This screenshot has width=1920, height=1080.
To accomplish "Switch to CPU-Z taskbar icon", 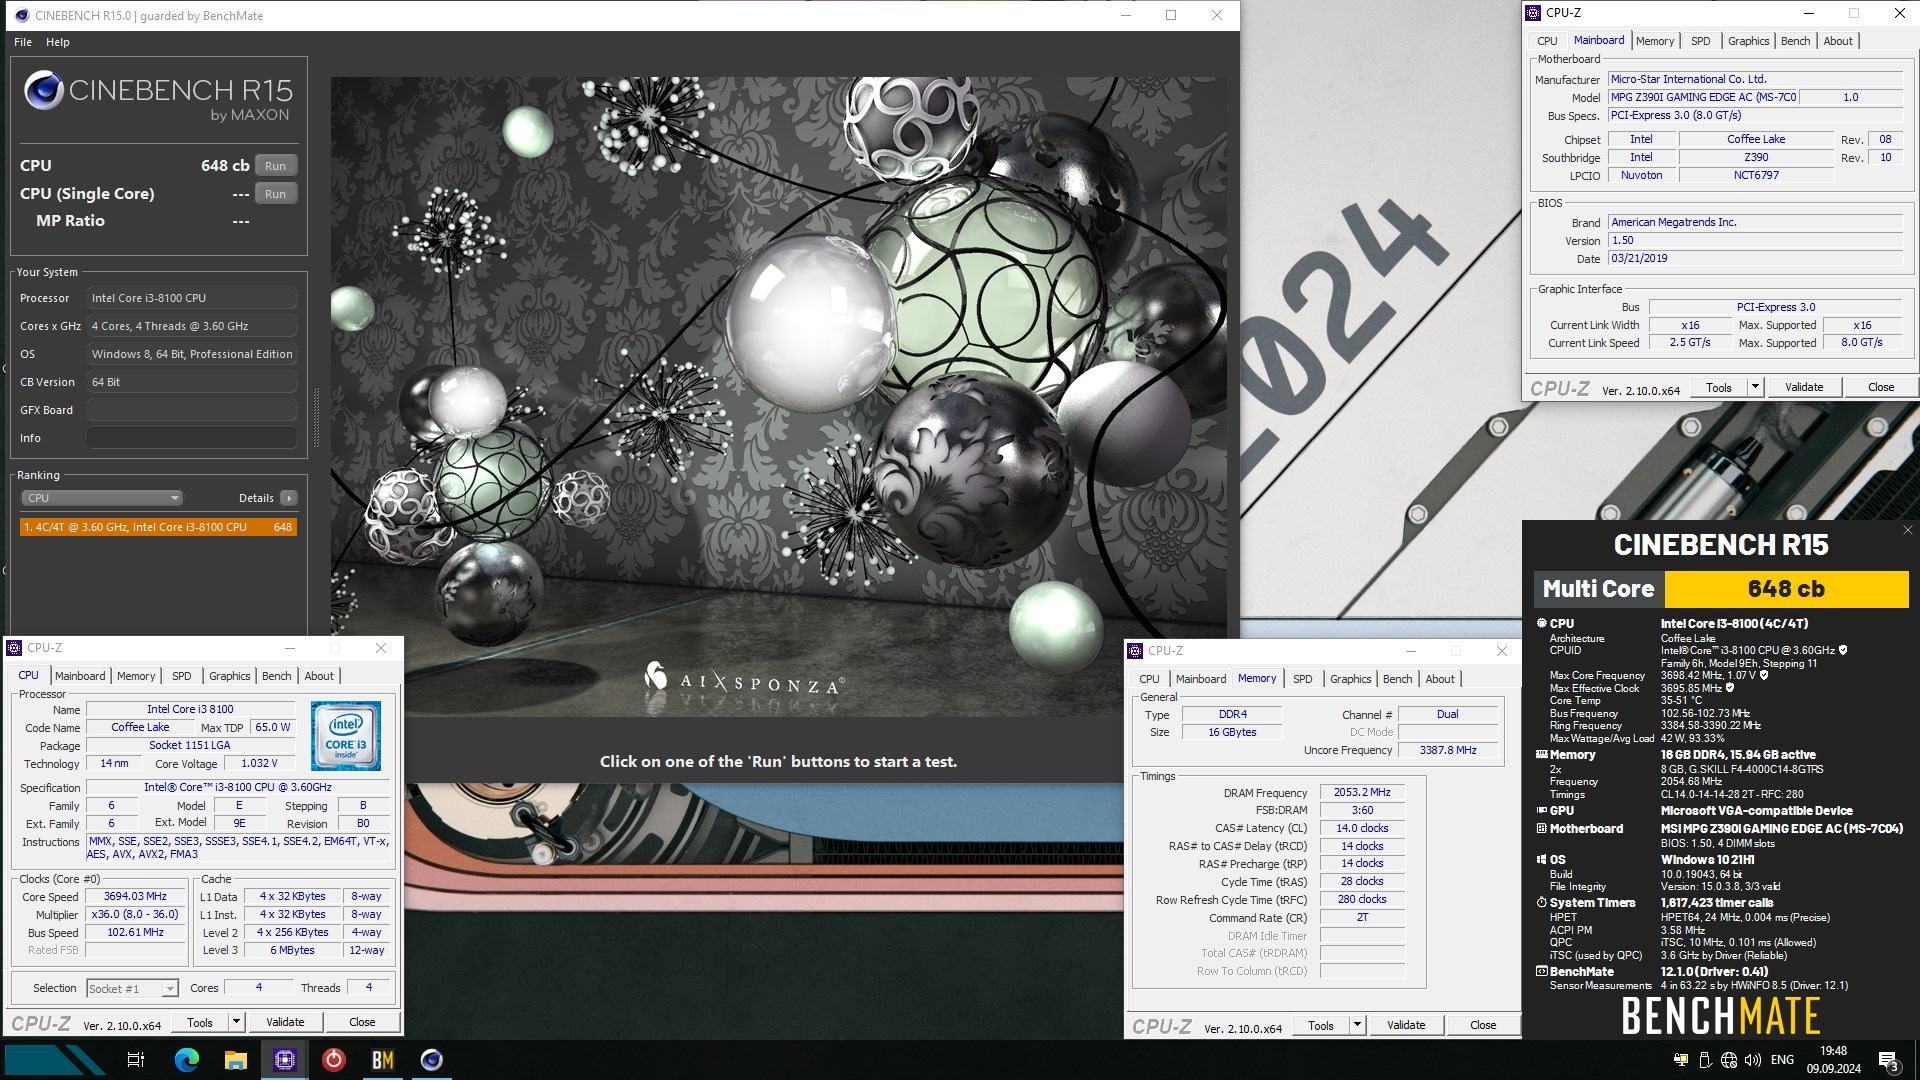I will 285,1060.
